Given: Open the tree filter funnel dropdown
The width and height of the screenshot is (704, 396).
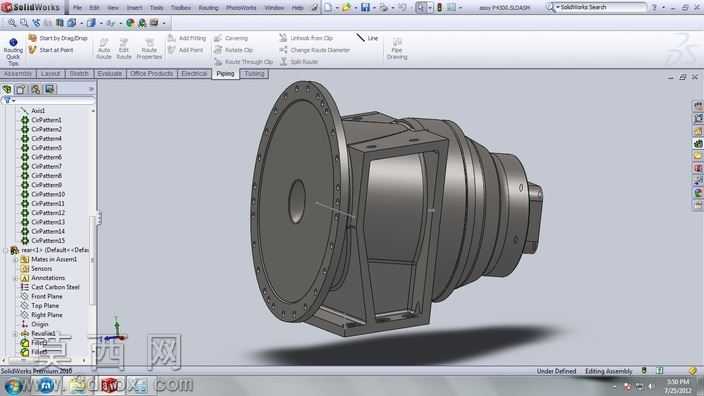Looking at the screenshot, I should 9,101.
